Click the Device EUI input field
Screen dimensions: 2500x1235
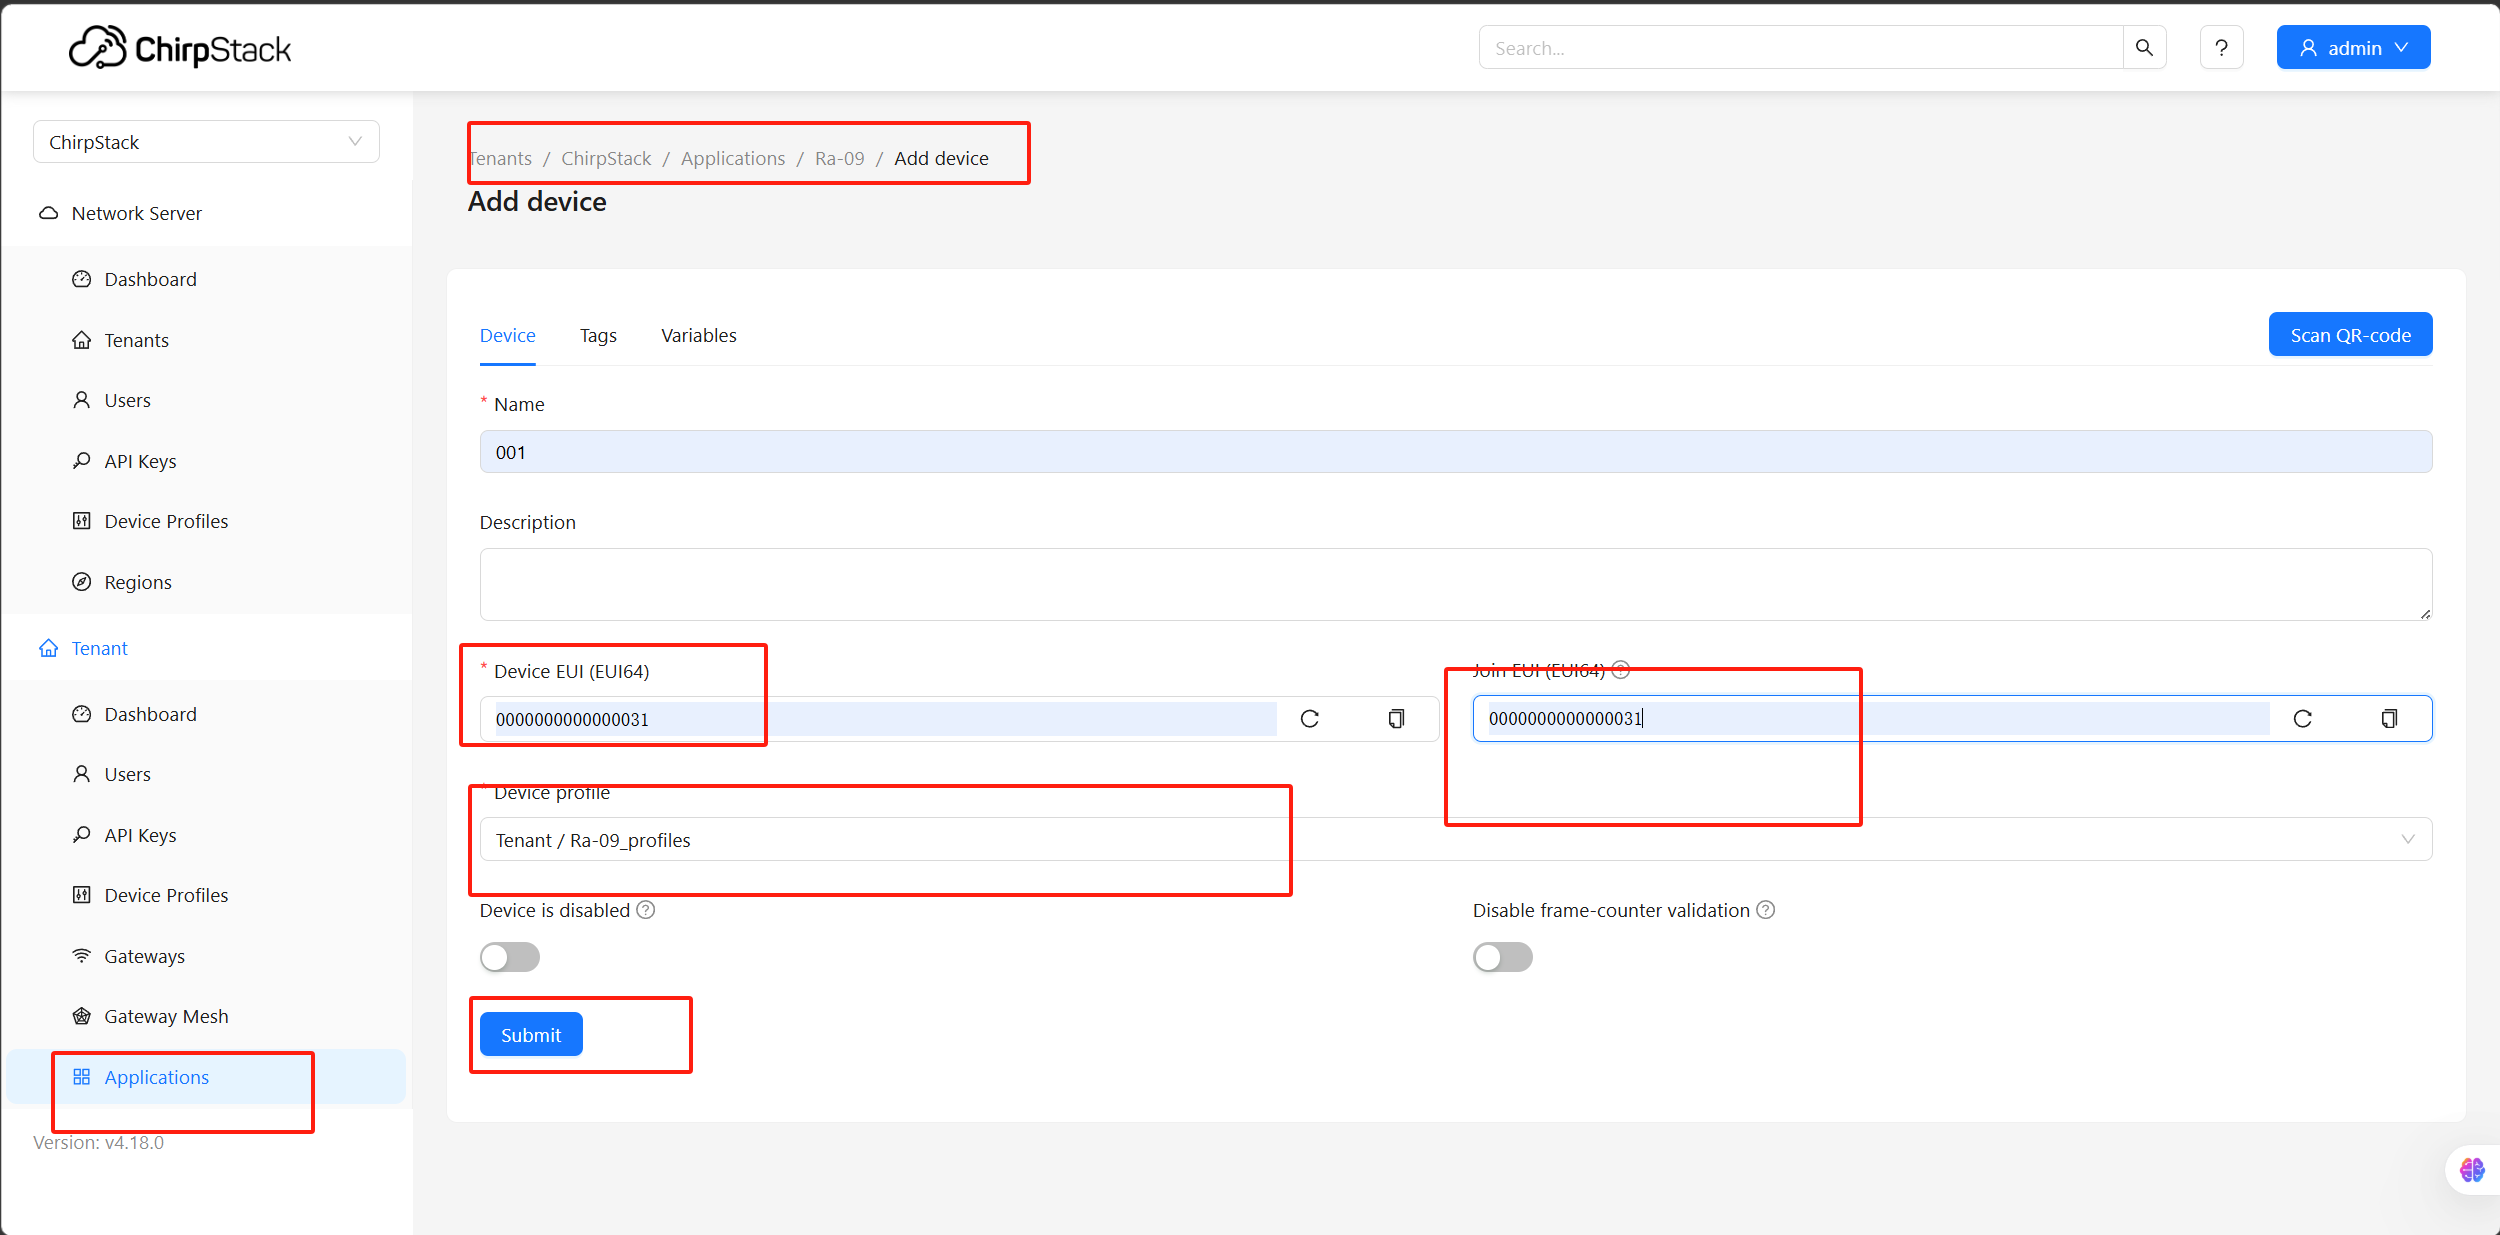[885, 719]
